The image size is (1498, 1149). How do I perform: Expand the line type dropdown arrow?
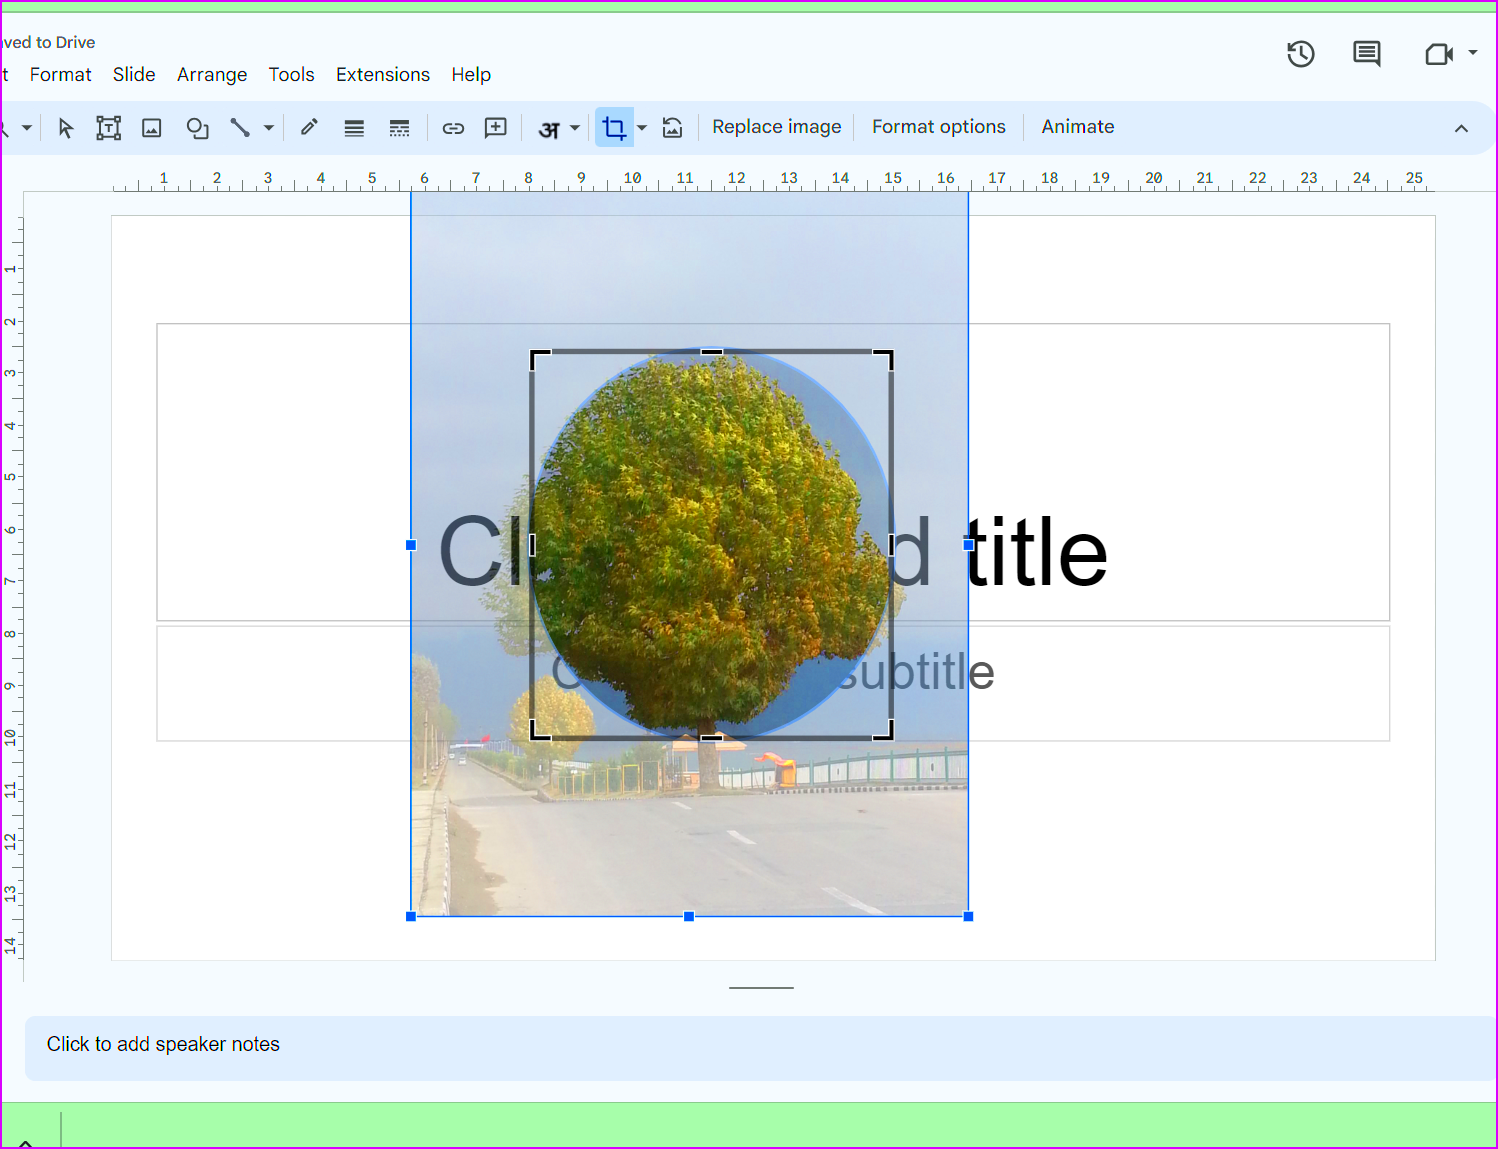coord(268,128)
